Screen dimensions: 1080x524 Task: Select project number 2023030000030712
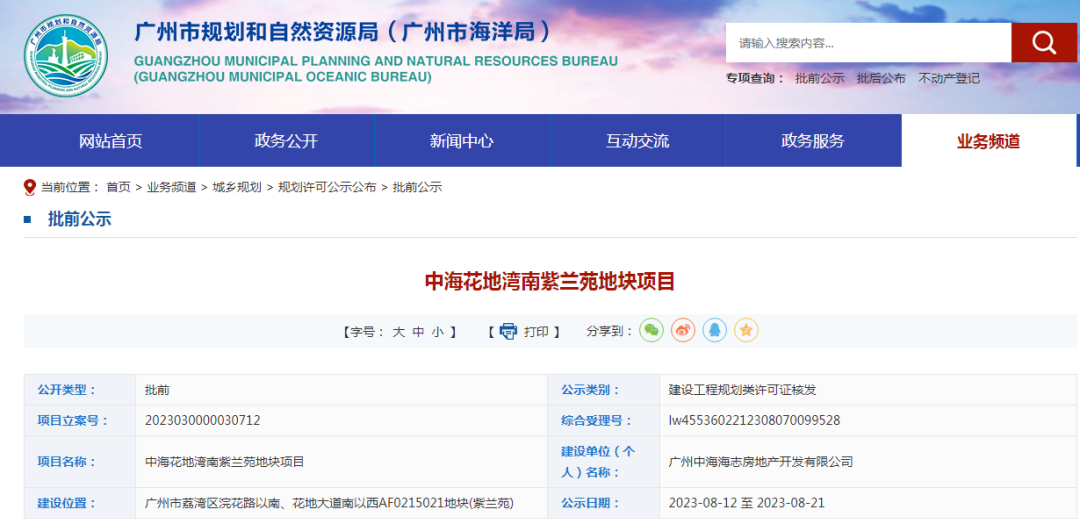tap(202, 420)
